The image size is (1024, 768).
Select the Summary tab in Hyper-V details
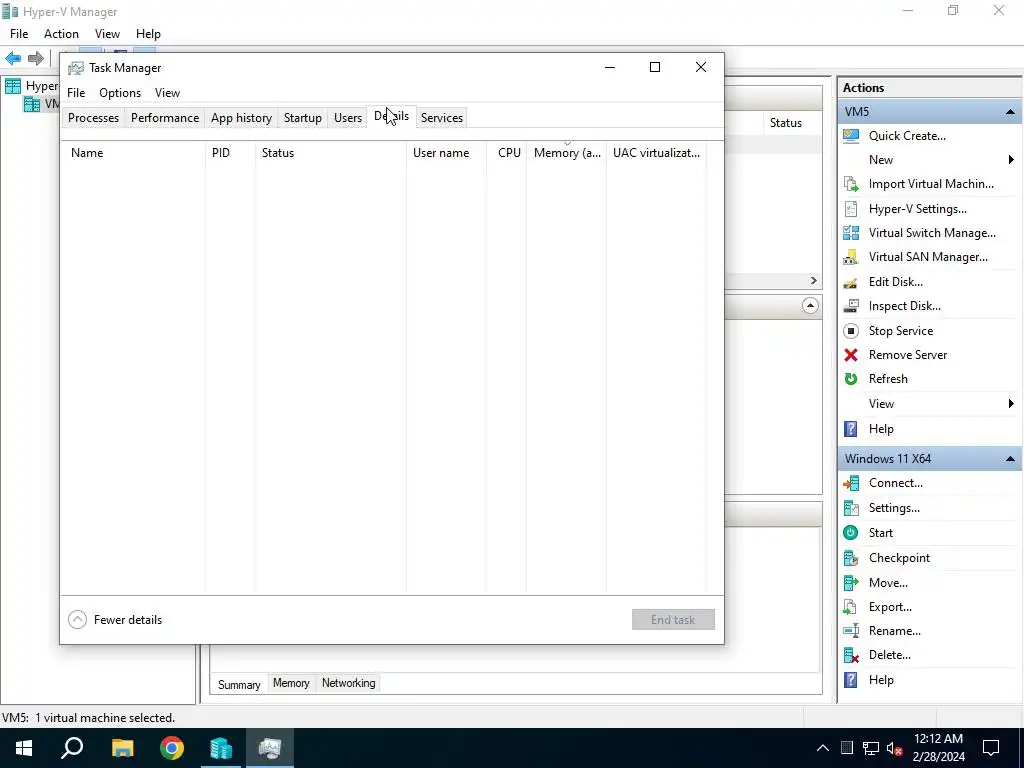click(x=239, y=684)
